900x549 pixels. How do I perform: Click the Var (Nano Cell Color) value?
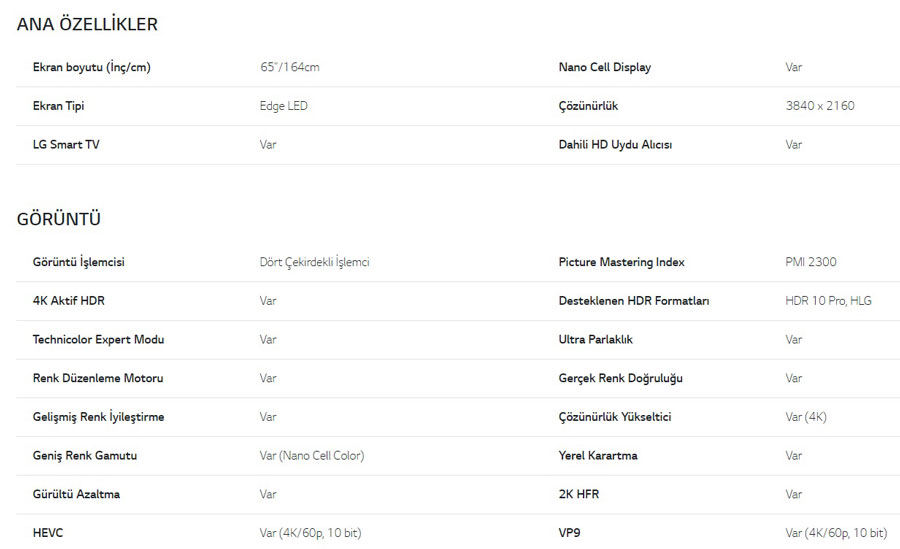312,455
